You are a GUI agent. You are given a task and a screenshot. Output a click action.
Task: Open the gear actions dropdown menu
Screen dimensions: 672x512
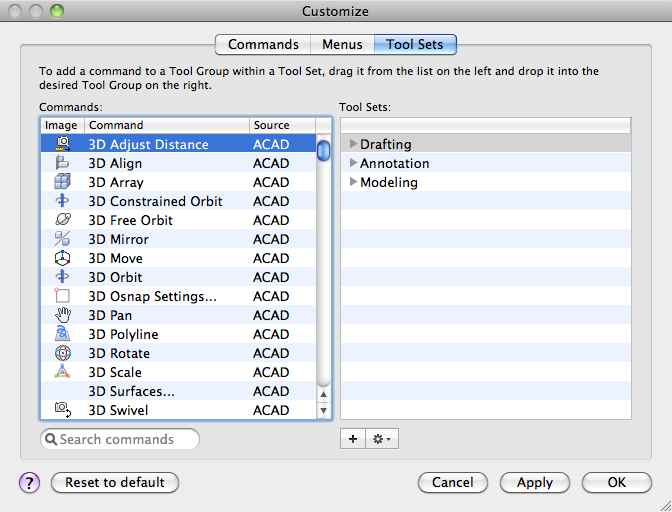pyautogui.click(x=382, y=439)
